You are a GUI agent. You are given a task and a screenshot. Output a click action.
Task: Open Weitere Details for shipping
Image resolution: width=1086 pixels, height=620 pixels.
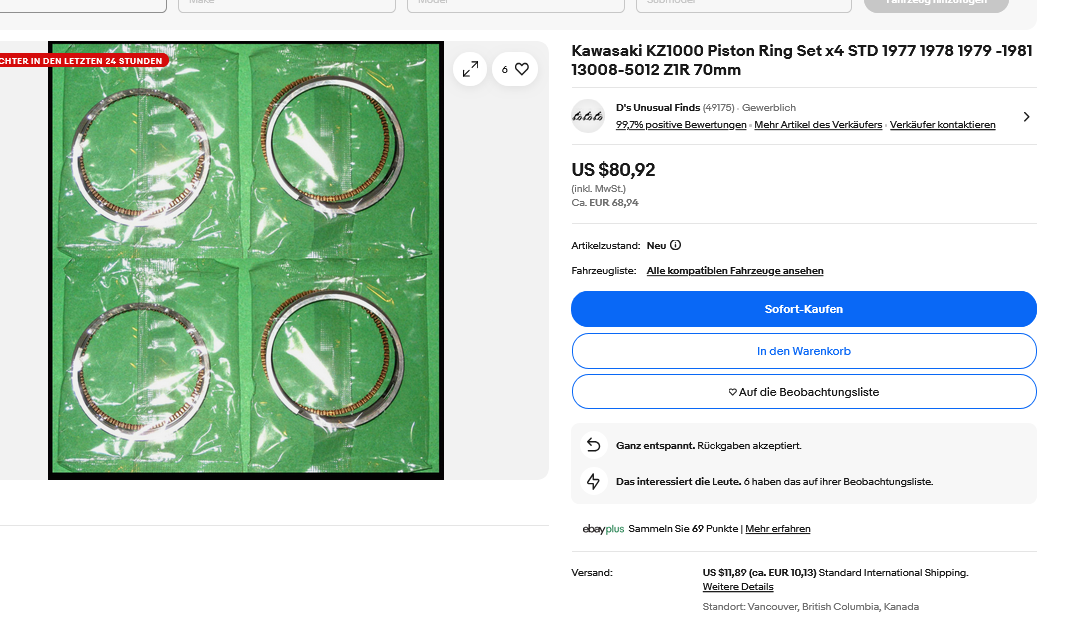point(737,587)
